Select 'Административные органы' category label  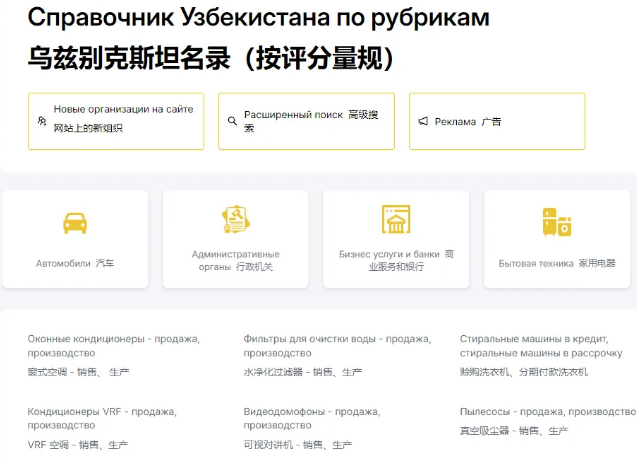[x=221, y=254]
